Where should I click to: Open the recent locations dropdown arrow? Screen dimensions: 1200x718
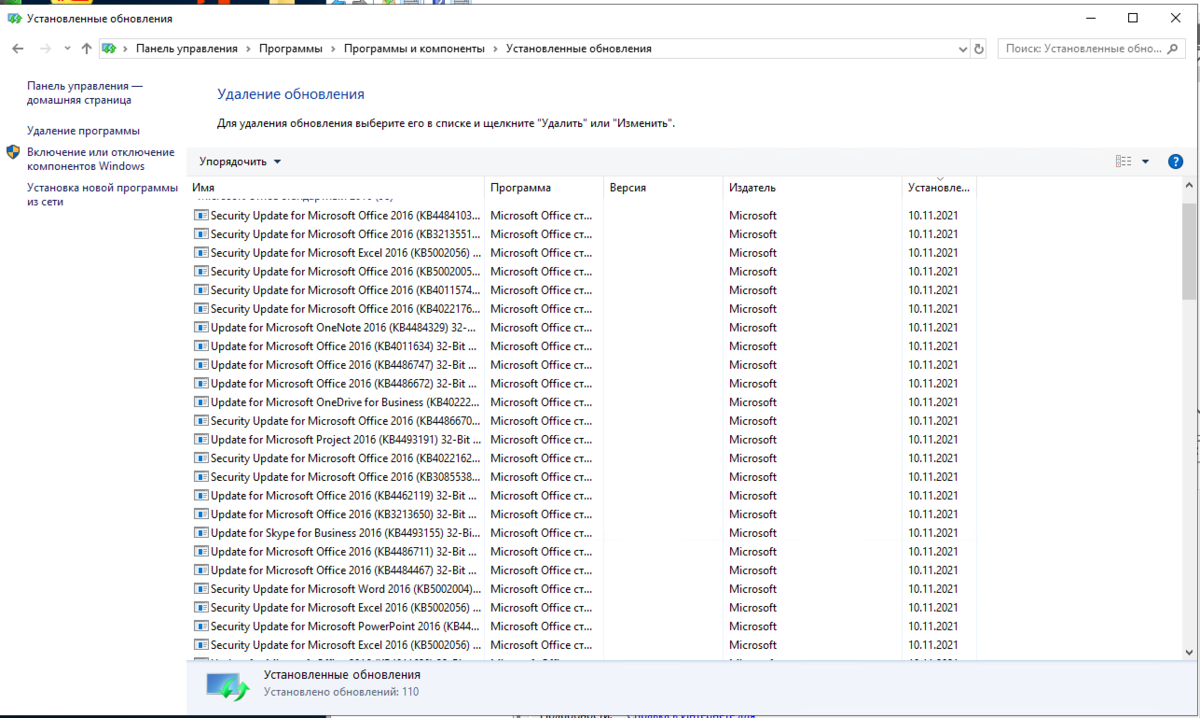pos(67,48)
